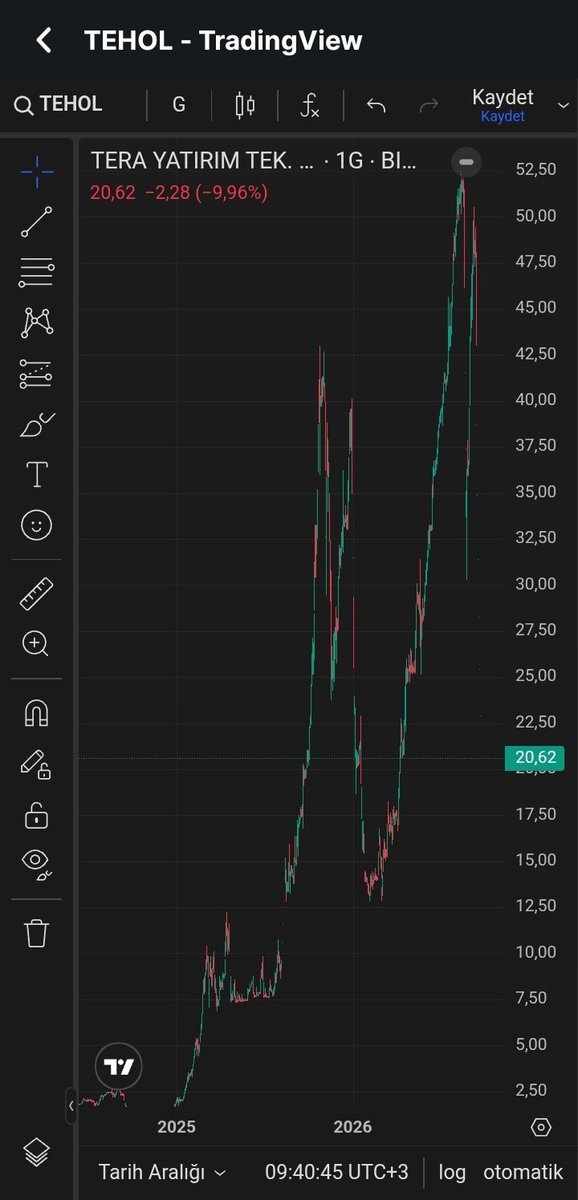
Task: Click the current price label 20,62
Action: 535,759
